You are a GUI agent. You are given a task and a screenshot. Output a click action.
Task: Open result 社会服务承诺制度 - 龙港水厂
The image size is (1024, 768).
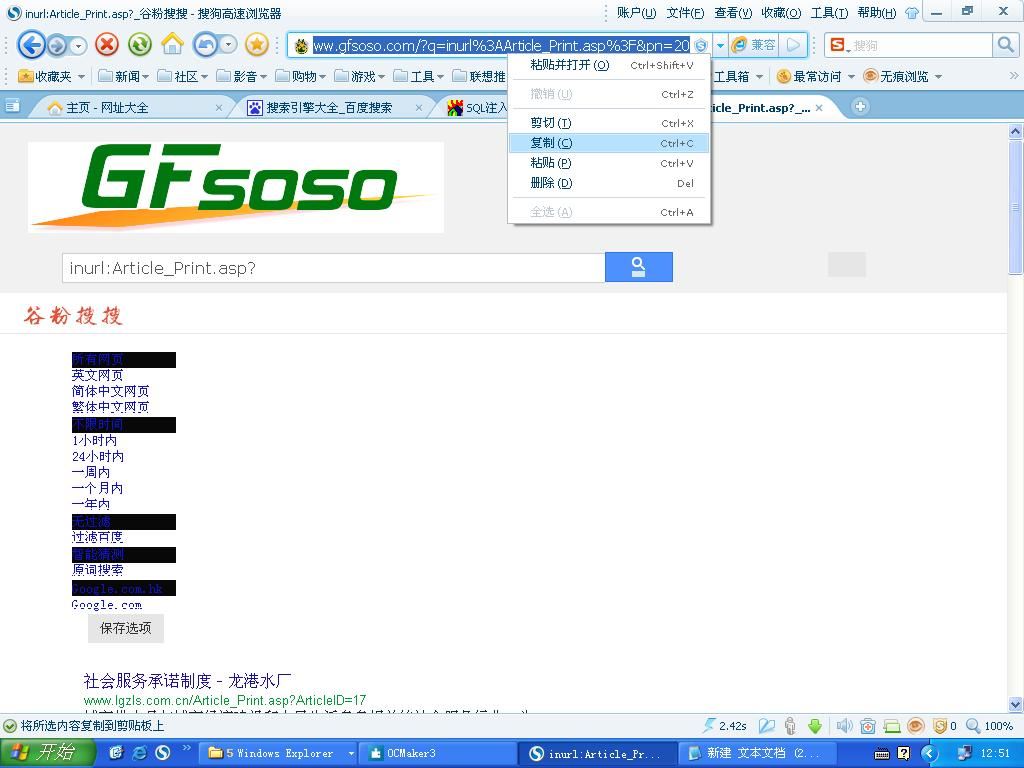[x=187, y=680]
